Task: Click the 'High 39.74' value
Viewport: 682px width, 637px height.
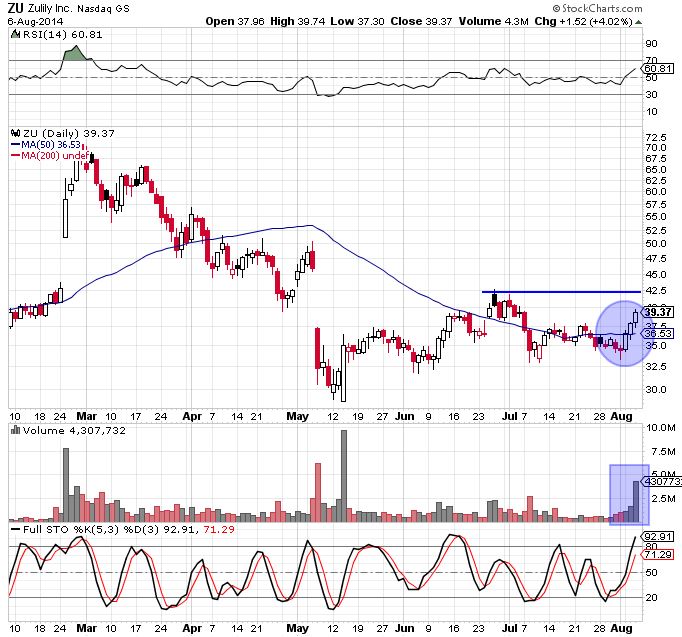Action: [298, 21]
